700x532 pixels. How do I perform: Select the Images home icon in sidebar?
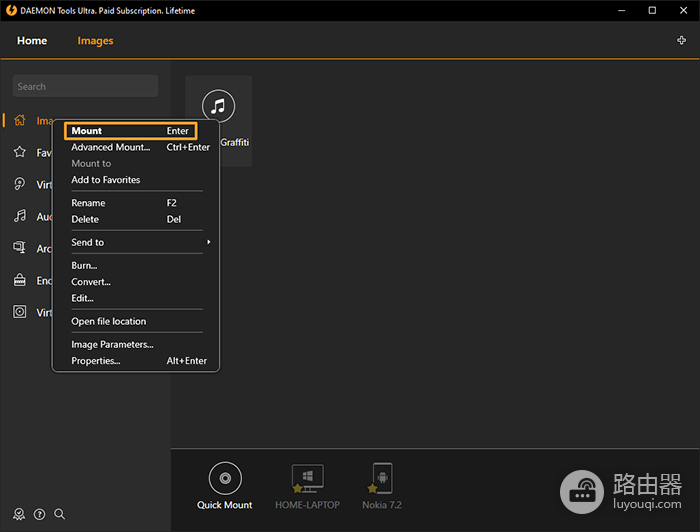[20, 121]
